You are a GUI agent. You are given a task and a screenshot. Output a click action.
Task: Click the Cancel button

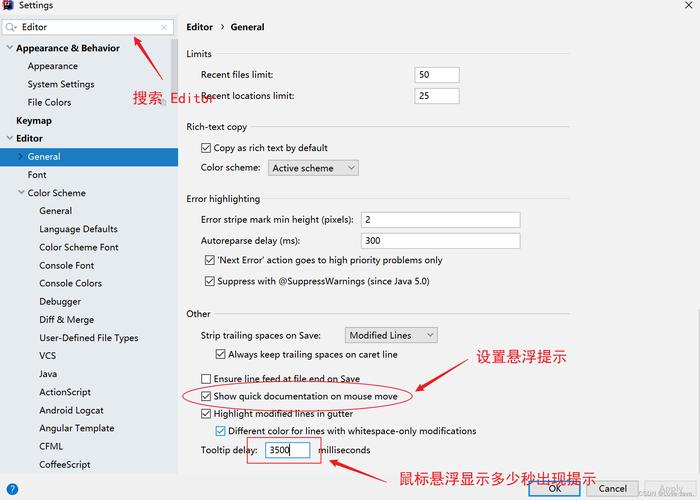[x=612, y=489]
